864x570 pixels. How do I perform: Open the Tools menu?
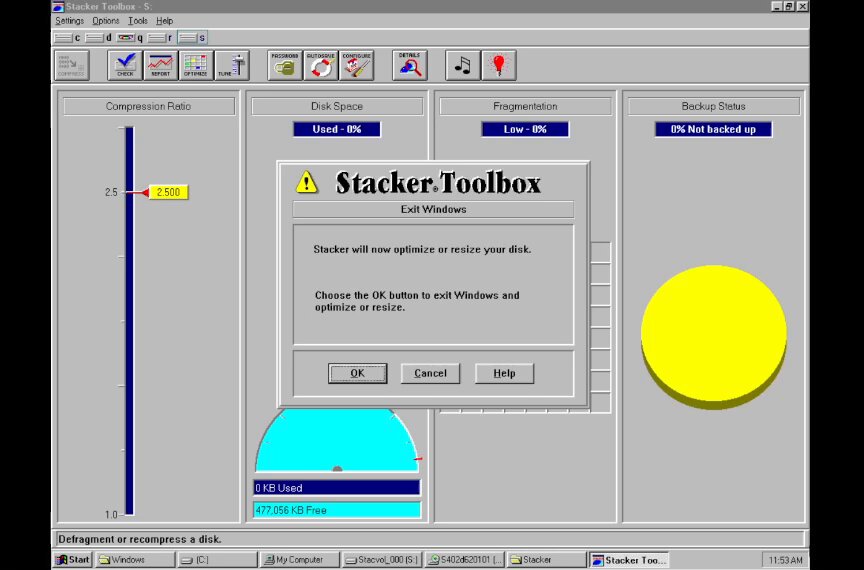(138, 21)
